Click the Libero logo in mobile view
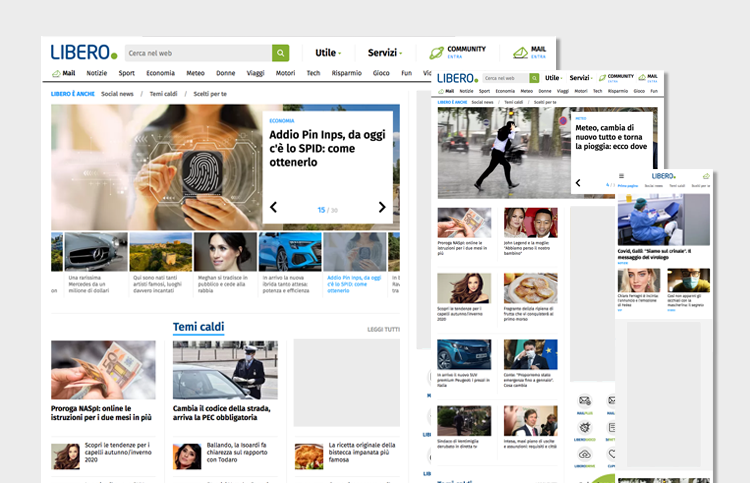Image resolution: width=750 pixels, height=483 pixels. point(663,176)
